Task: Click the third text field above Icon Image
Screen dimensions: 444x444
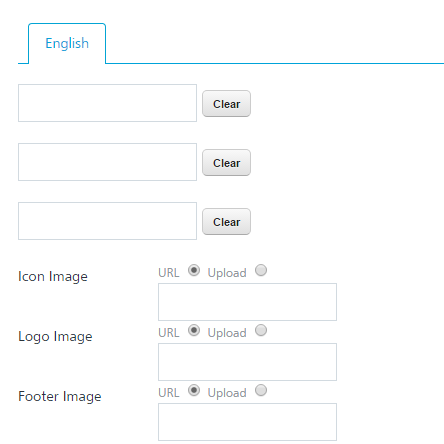Action: 107,221
